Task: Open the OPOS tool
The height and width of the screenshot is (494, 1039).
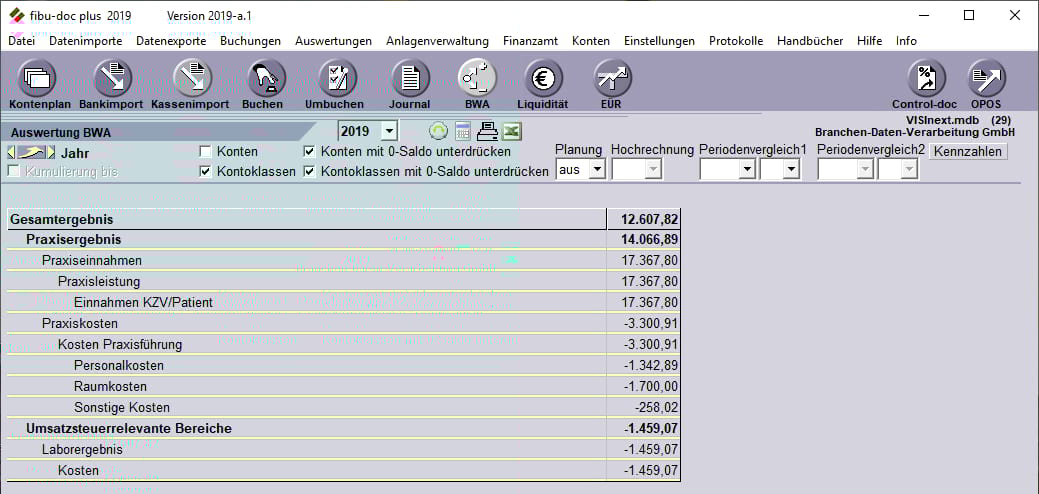Action: pyautogui.click(x=987, y=78)
